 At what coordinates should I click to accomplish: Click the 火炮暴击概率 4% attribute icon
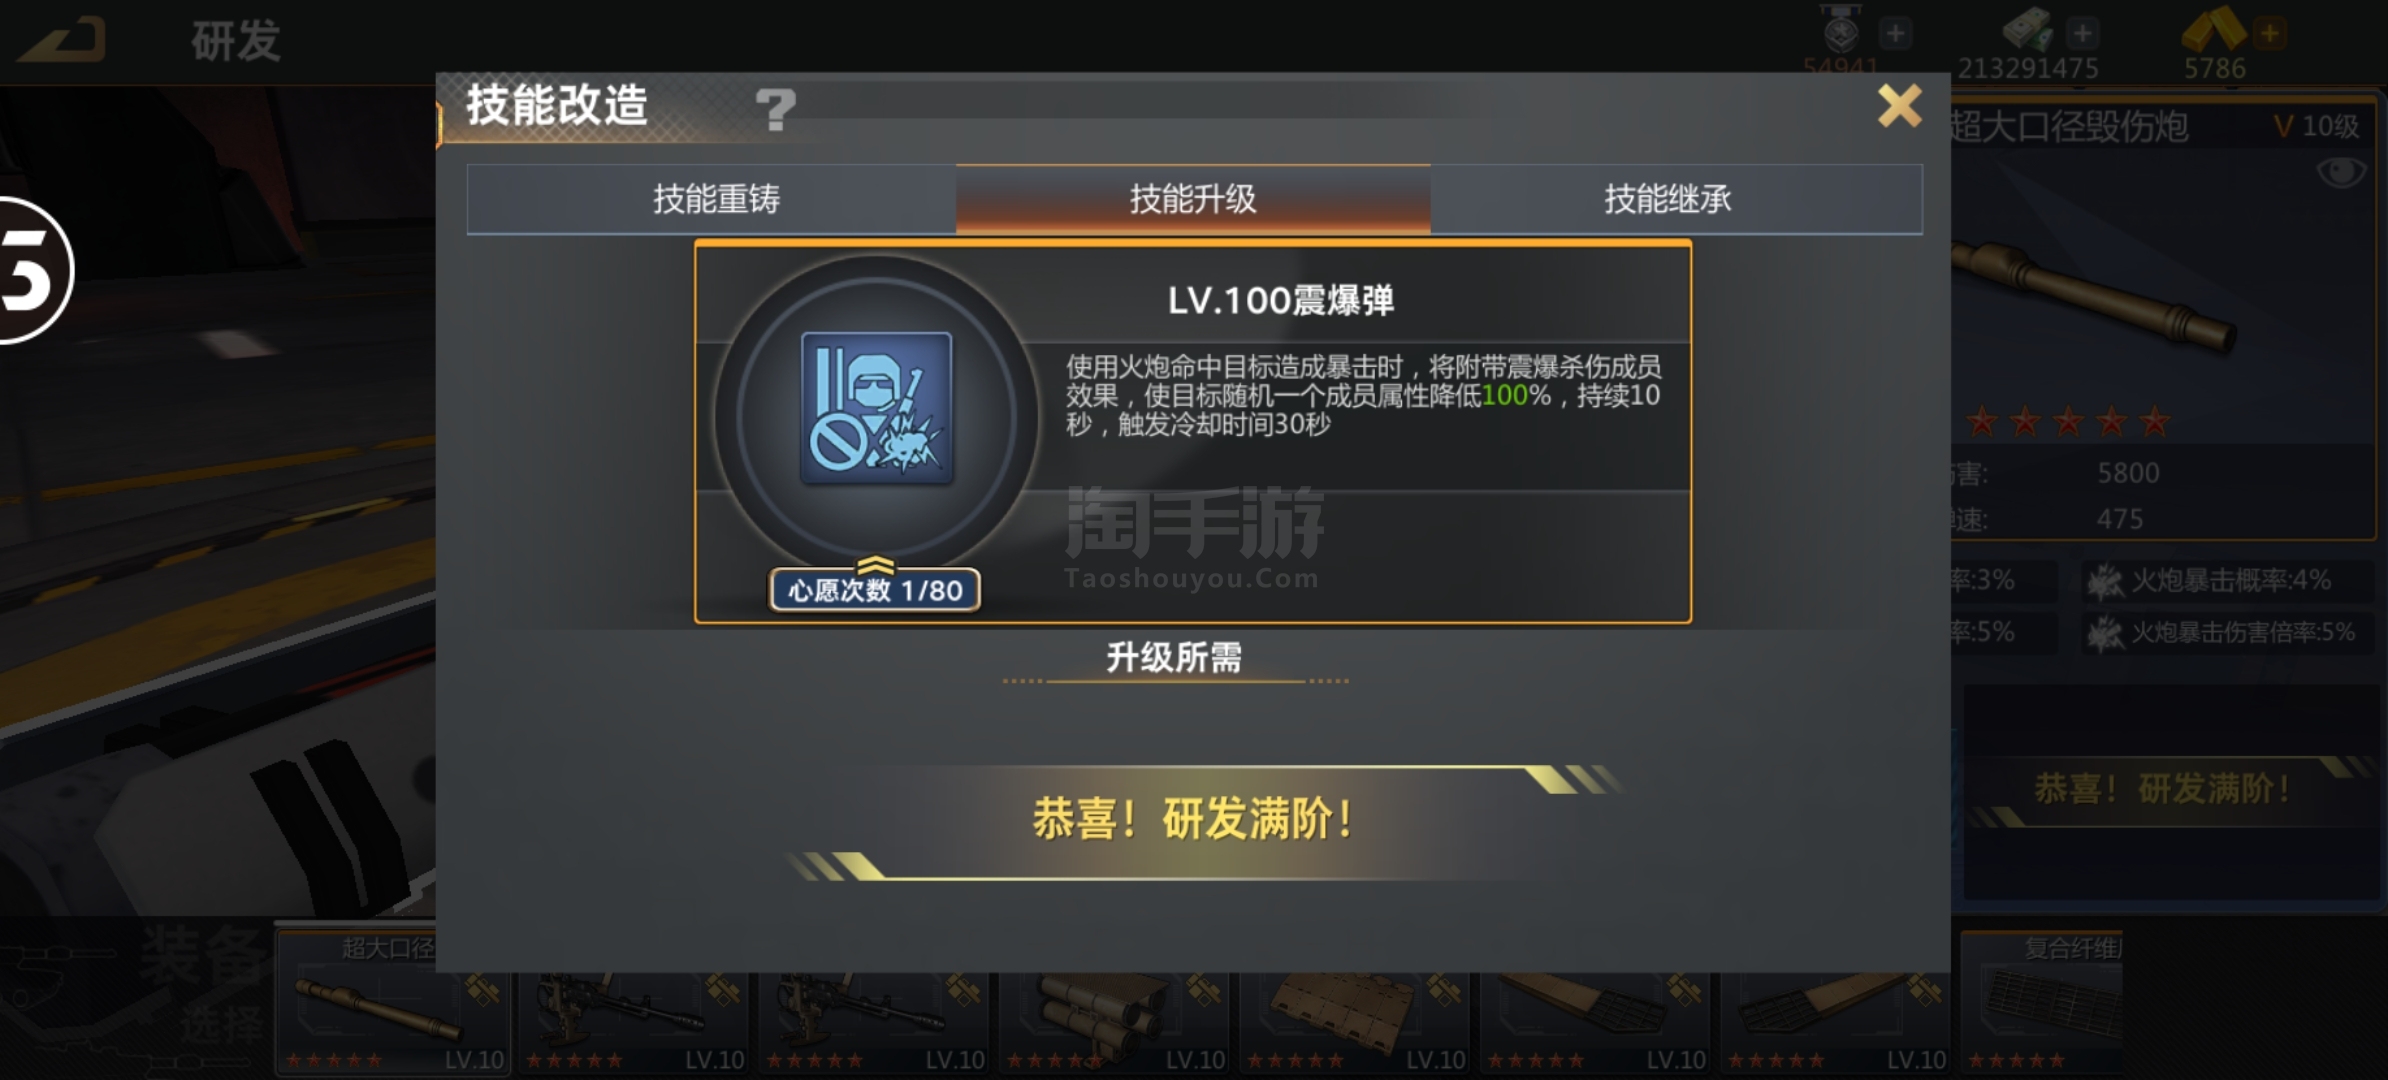(2106, 581)
